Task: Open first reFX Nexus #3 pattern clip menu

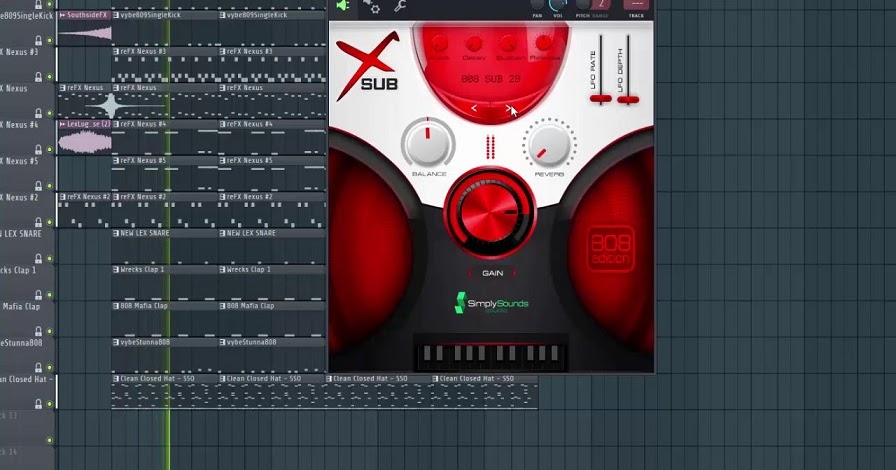Action: point(116,51)
